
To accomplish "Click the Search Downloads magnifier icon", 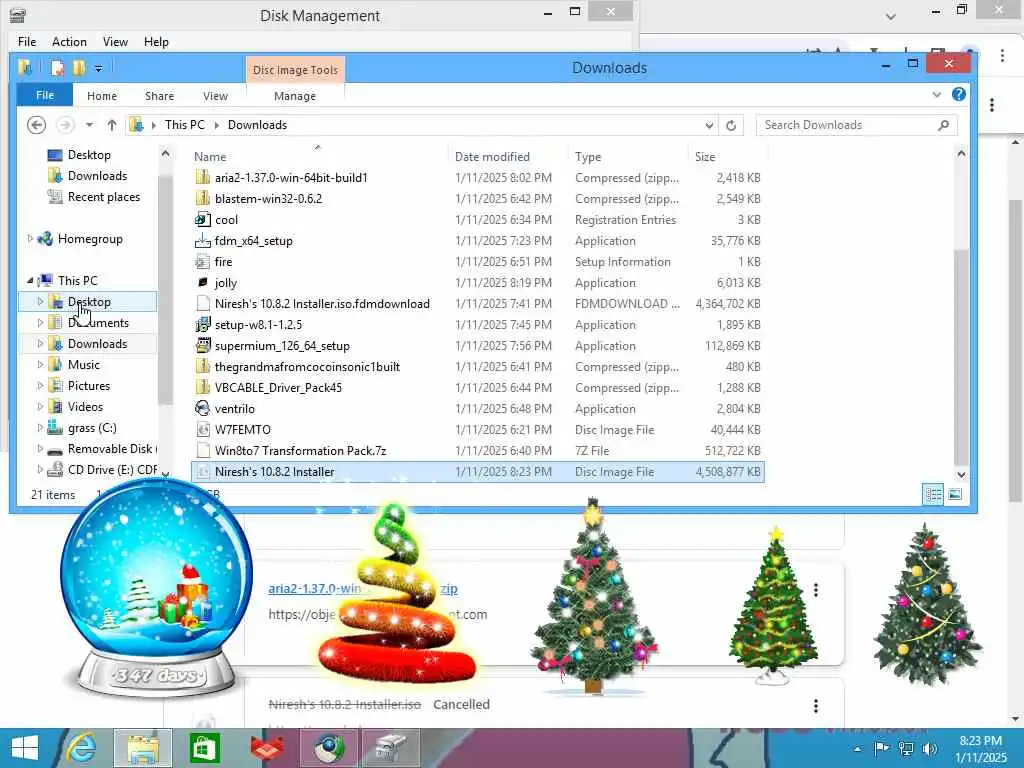I will (x=943, y=125).
